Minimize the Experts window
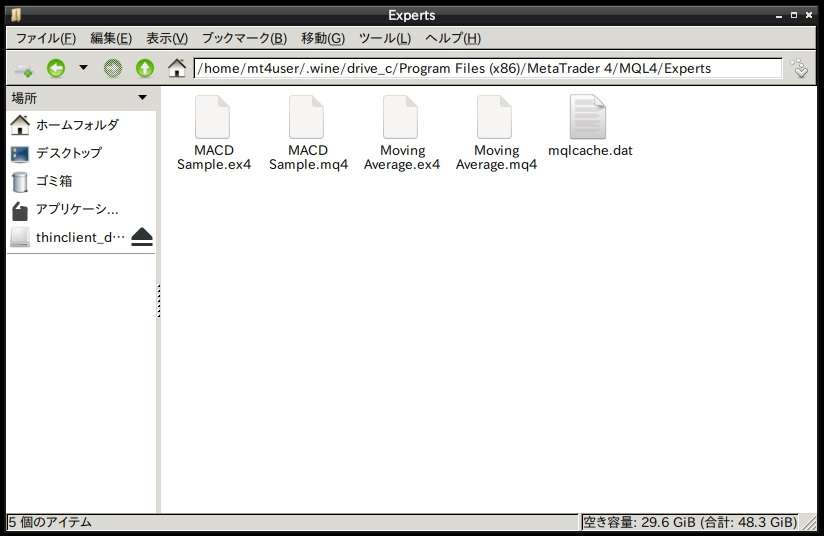 coord(779,16)
